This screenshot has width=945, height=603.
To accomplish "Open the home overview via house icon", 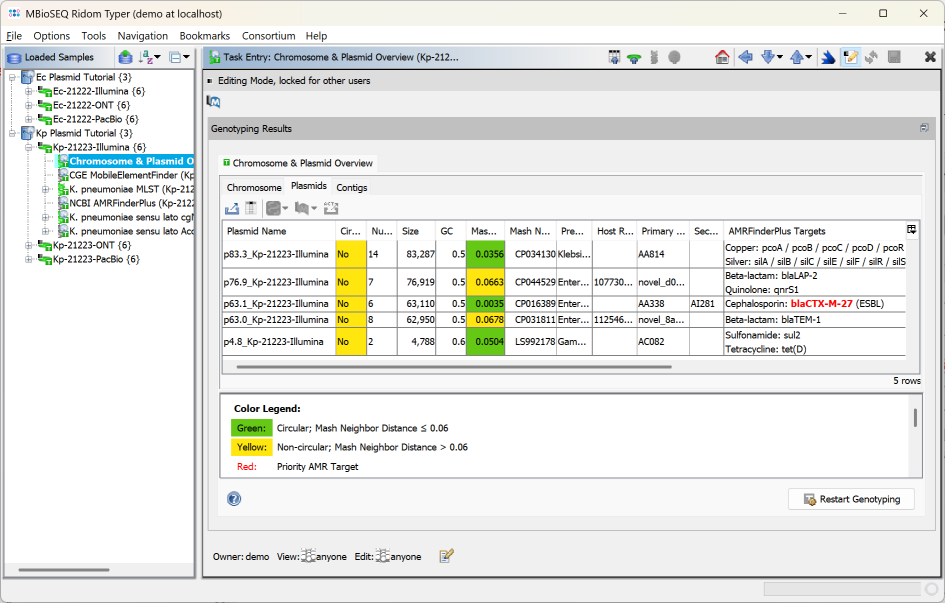I will pos(722,57).
